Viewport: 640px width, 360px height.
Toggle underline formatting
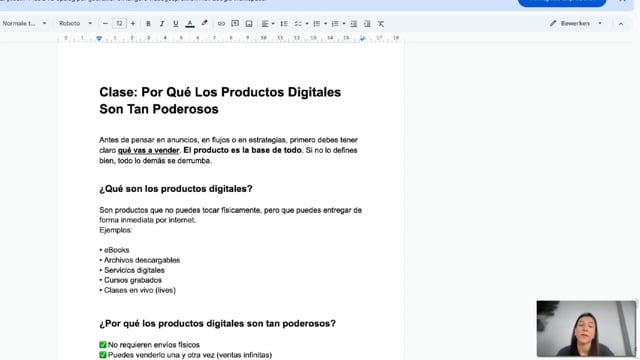pyautogui.click(x=176, y=24)
